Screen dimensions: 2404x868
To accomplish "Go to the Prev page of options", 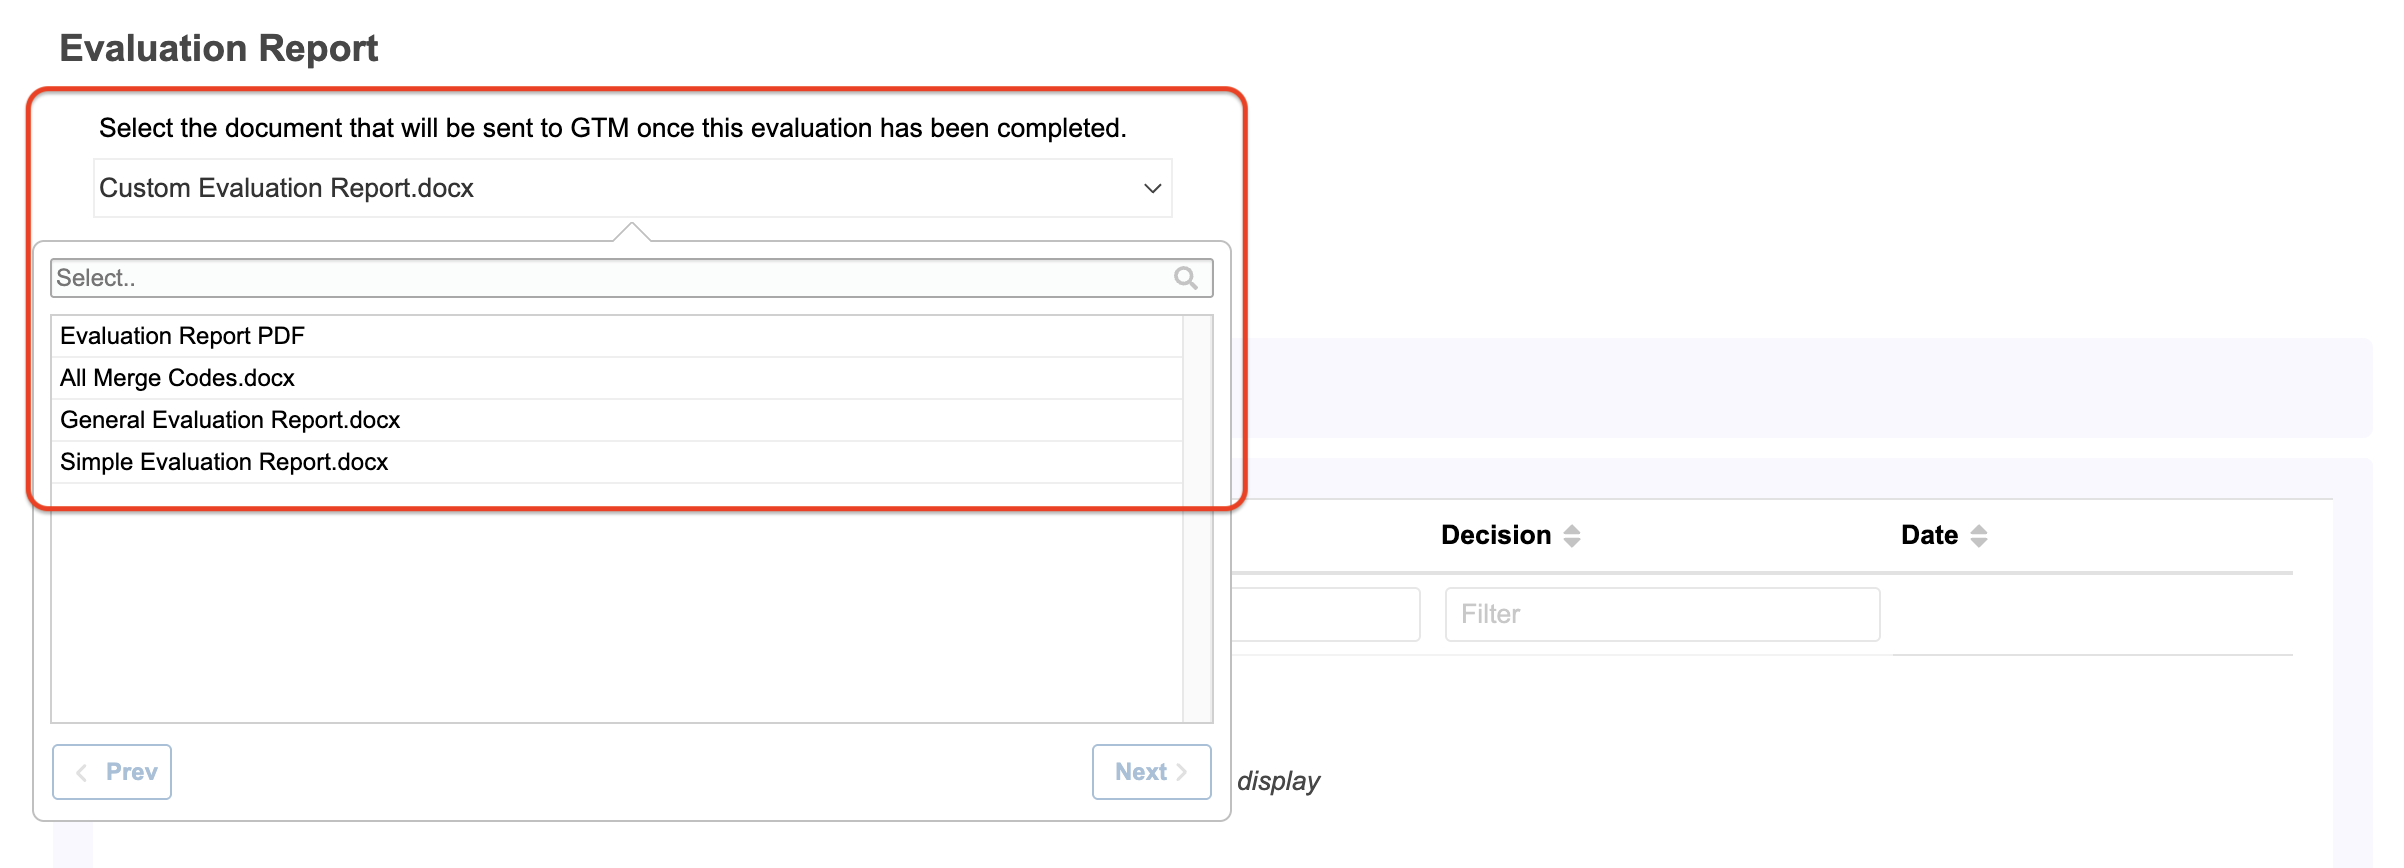I will tap(112, 772).
